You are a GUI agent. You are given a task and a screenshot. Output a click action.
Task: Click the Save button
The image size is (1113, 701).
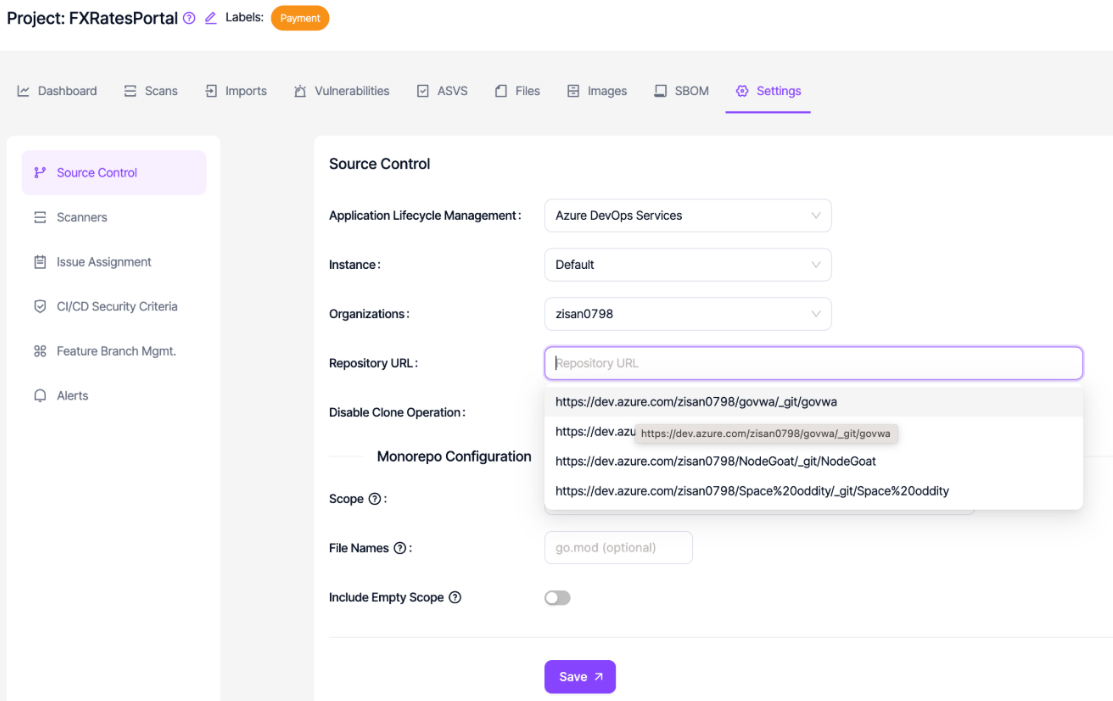point(580,676)
